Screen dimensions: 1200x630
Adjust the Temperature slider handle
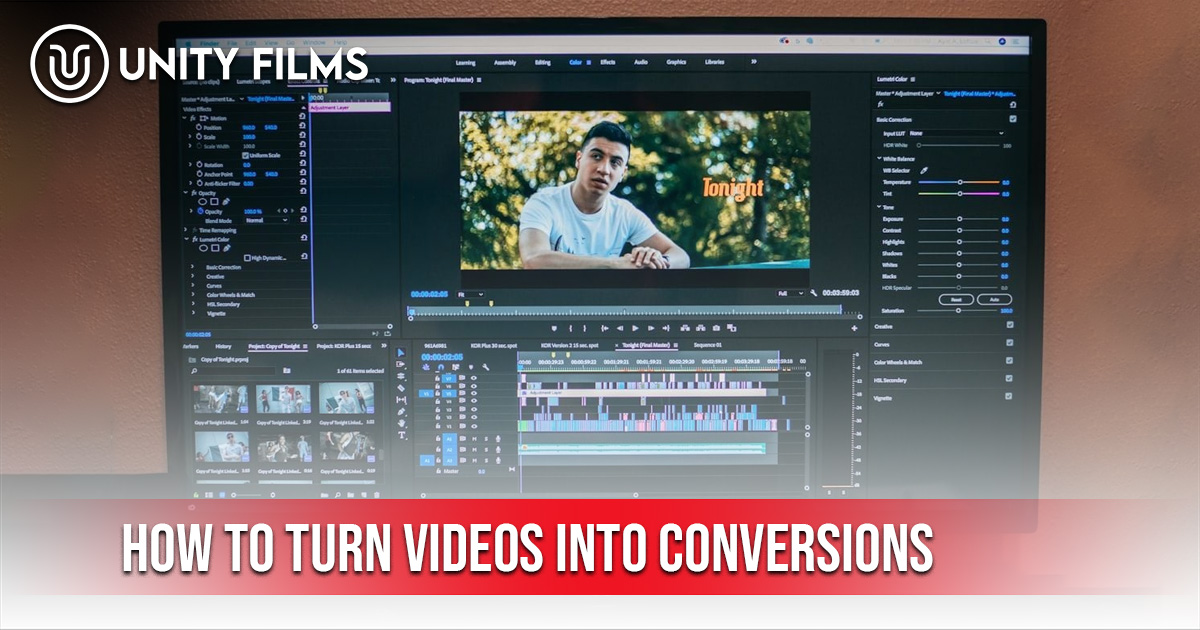click(960, 182)
